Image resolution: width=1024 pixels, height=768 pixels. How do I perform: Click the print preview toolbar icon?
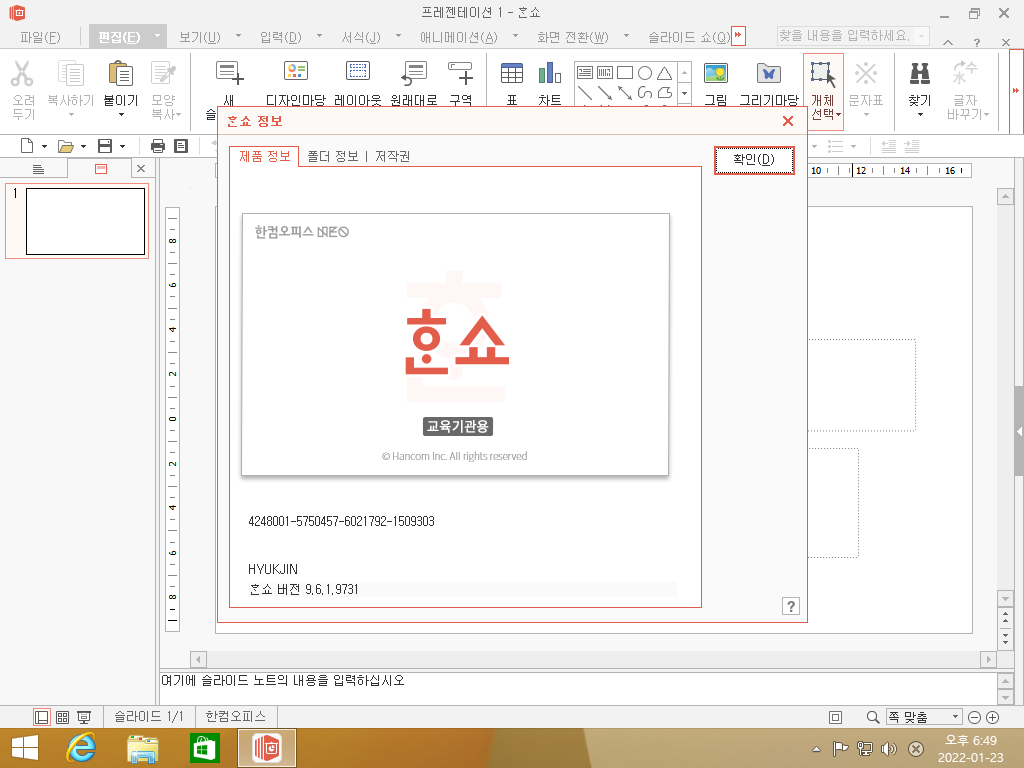(181, 146)
